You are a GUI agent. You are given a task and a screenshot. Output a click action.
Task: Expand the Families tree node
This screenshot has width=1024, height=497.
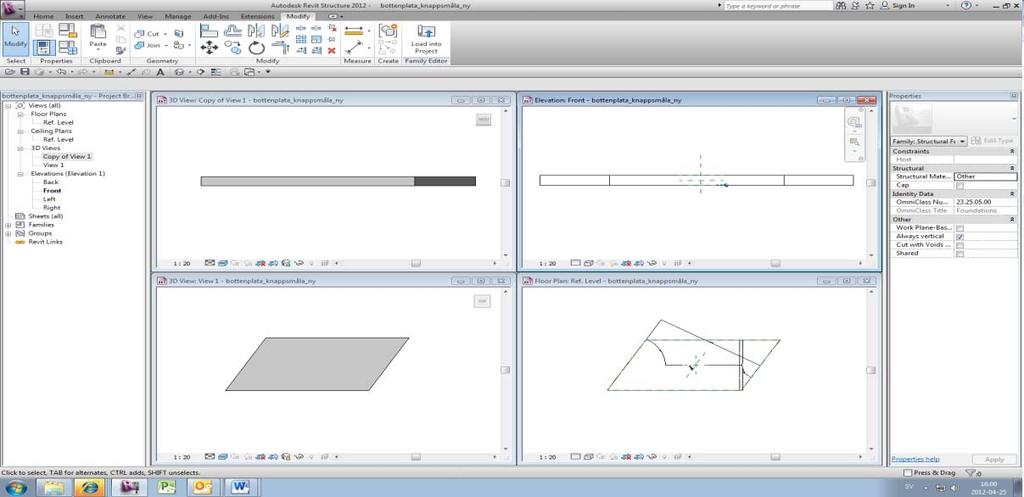8,225
